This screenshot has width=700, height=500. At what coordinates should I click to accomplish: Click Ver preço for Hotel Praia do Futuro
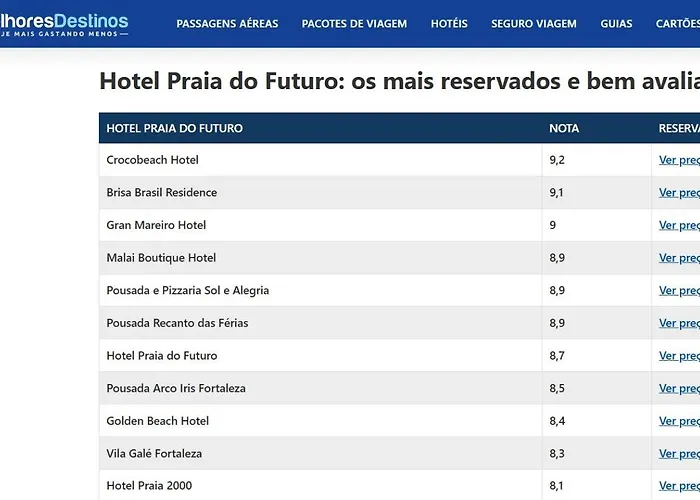679,356
